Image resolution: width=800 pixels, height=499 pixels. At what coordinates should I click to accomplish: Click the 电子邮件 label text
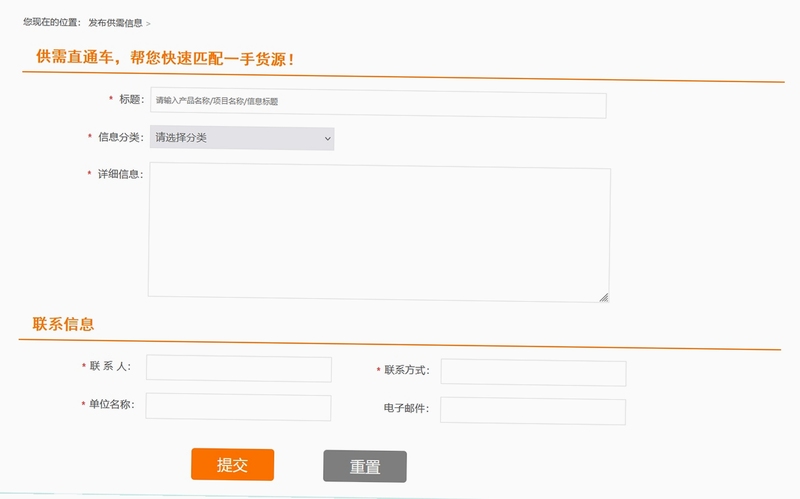pyautogui.click(x=406, y=408)
